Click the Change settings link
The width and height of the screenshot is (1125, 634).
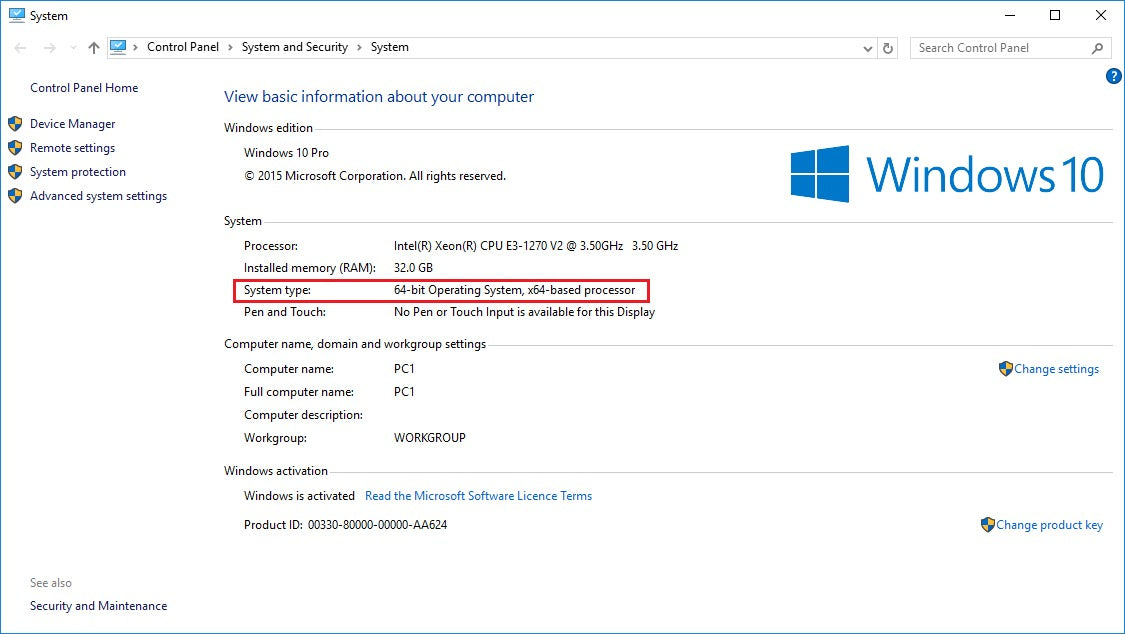(1057, 368)
